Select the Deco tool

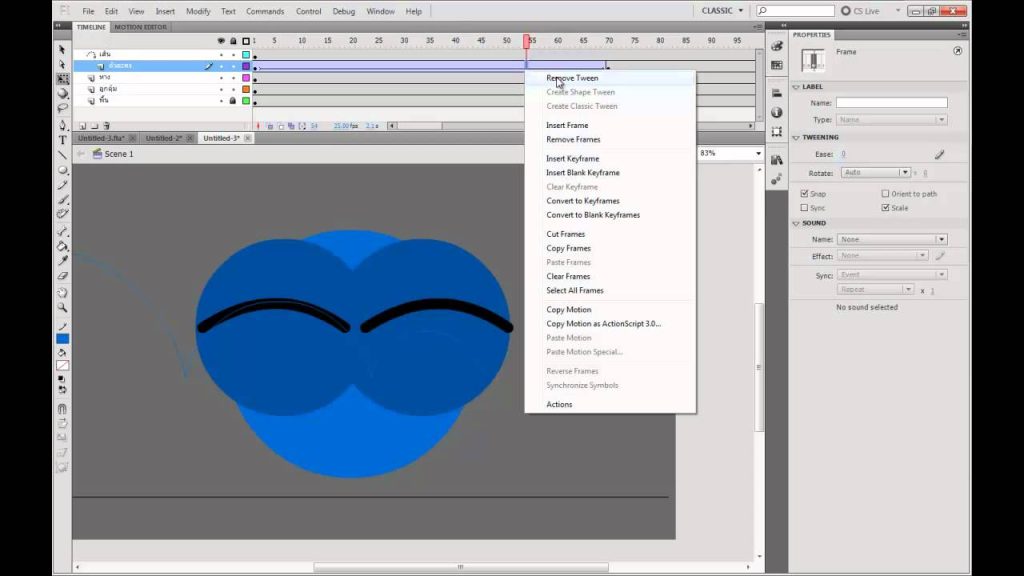pos(62,214)
